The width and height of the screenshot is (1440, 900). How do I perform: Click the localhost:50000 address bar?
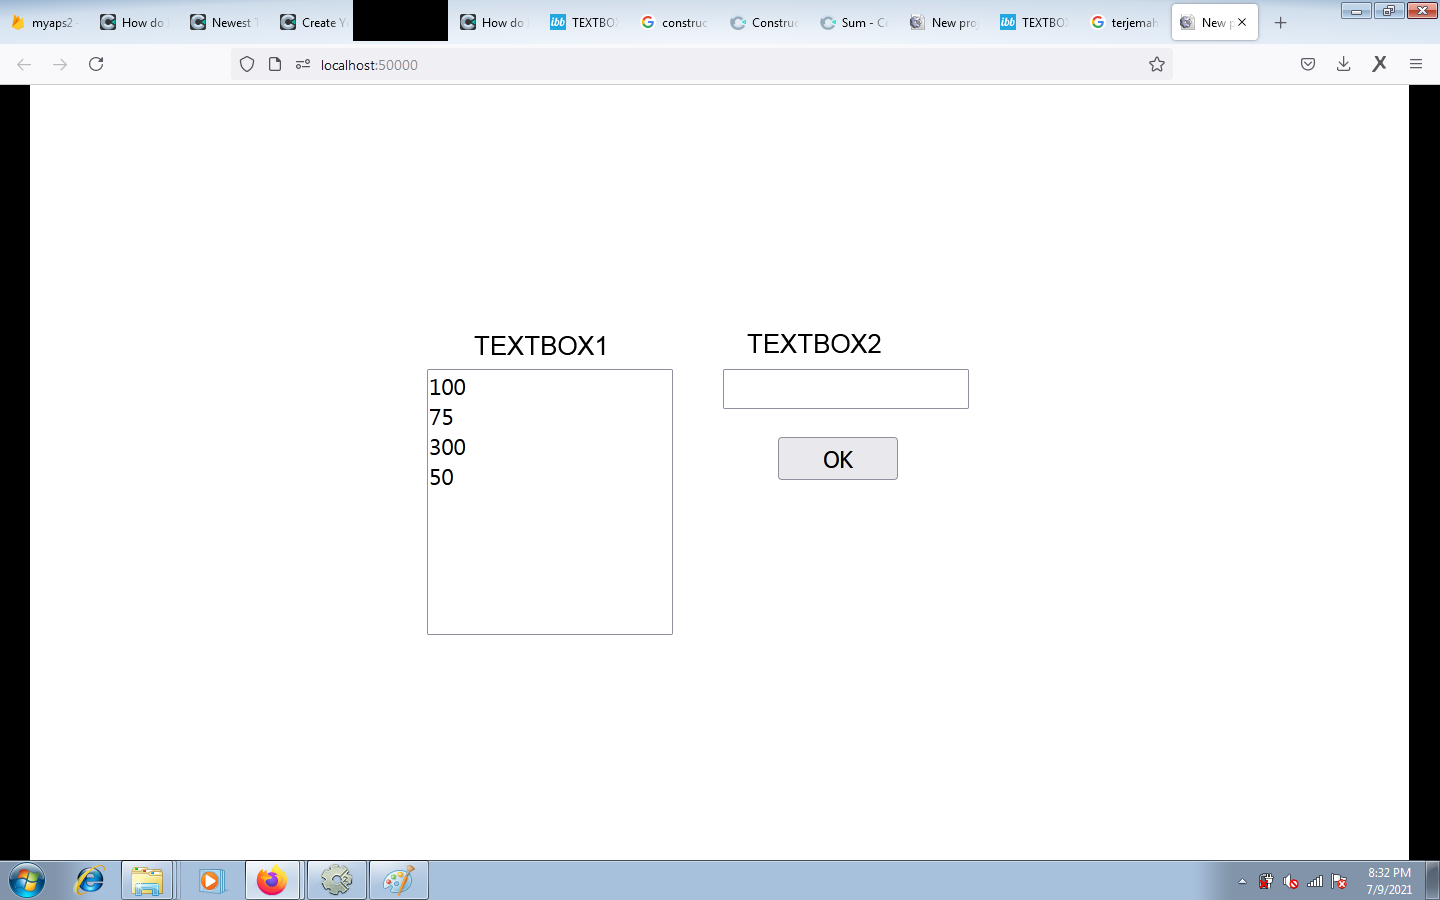[x=700, y=64]
